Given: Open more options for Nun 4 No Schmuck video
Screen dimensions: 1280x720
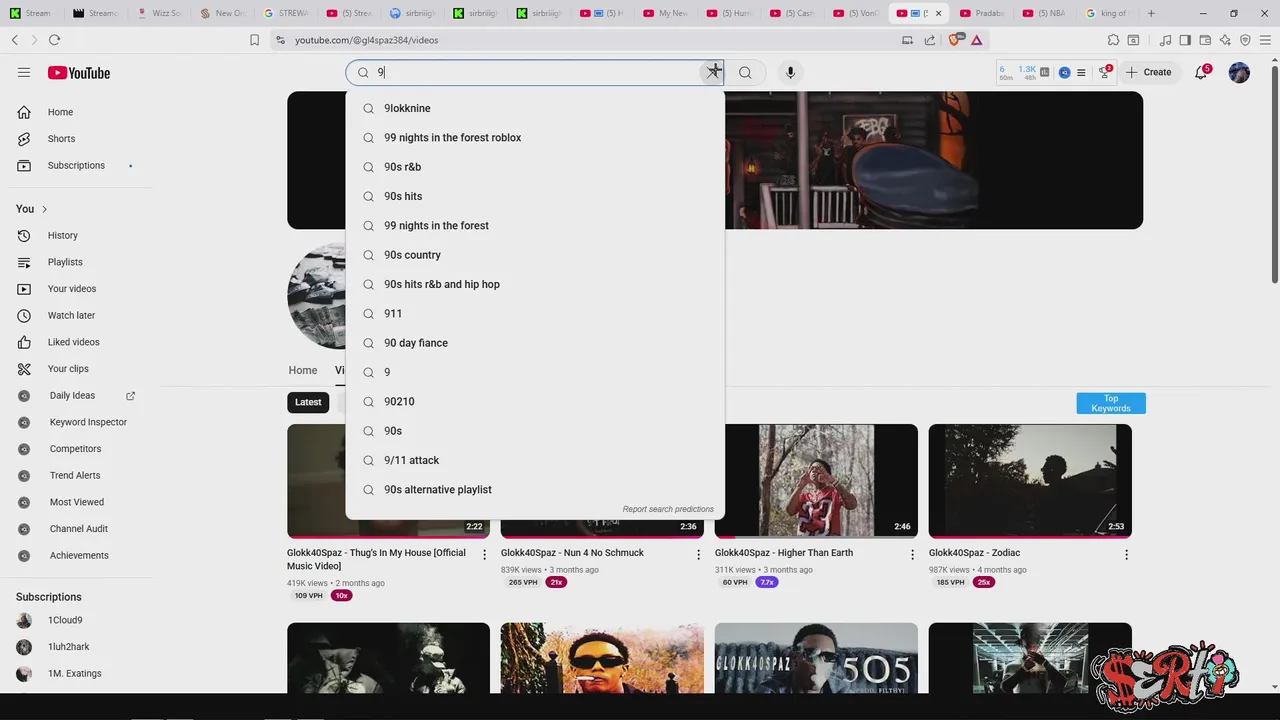Looking at the screenshot, I should point(699,554).
